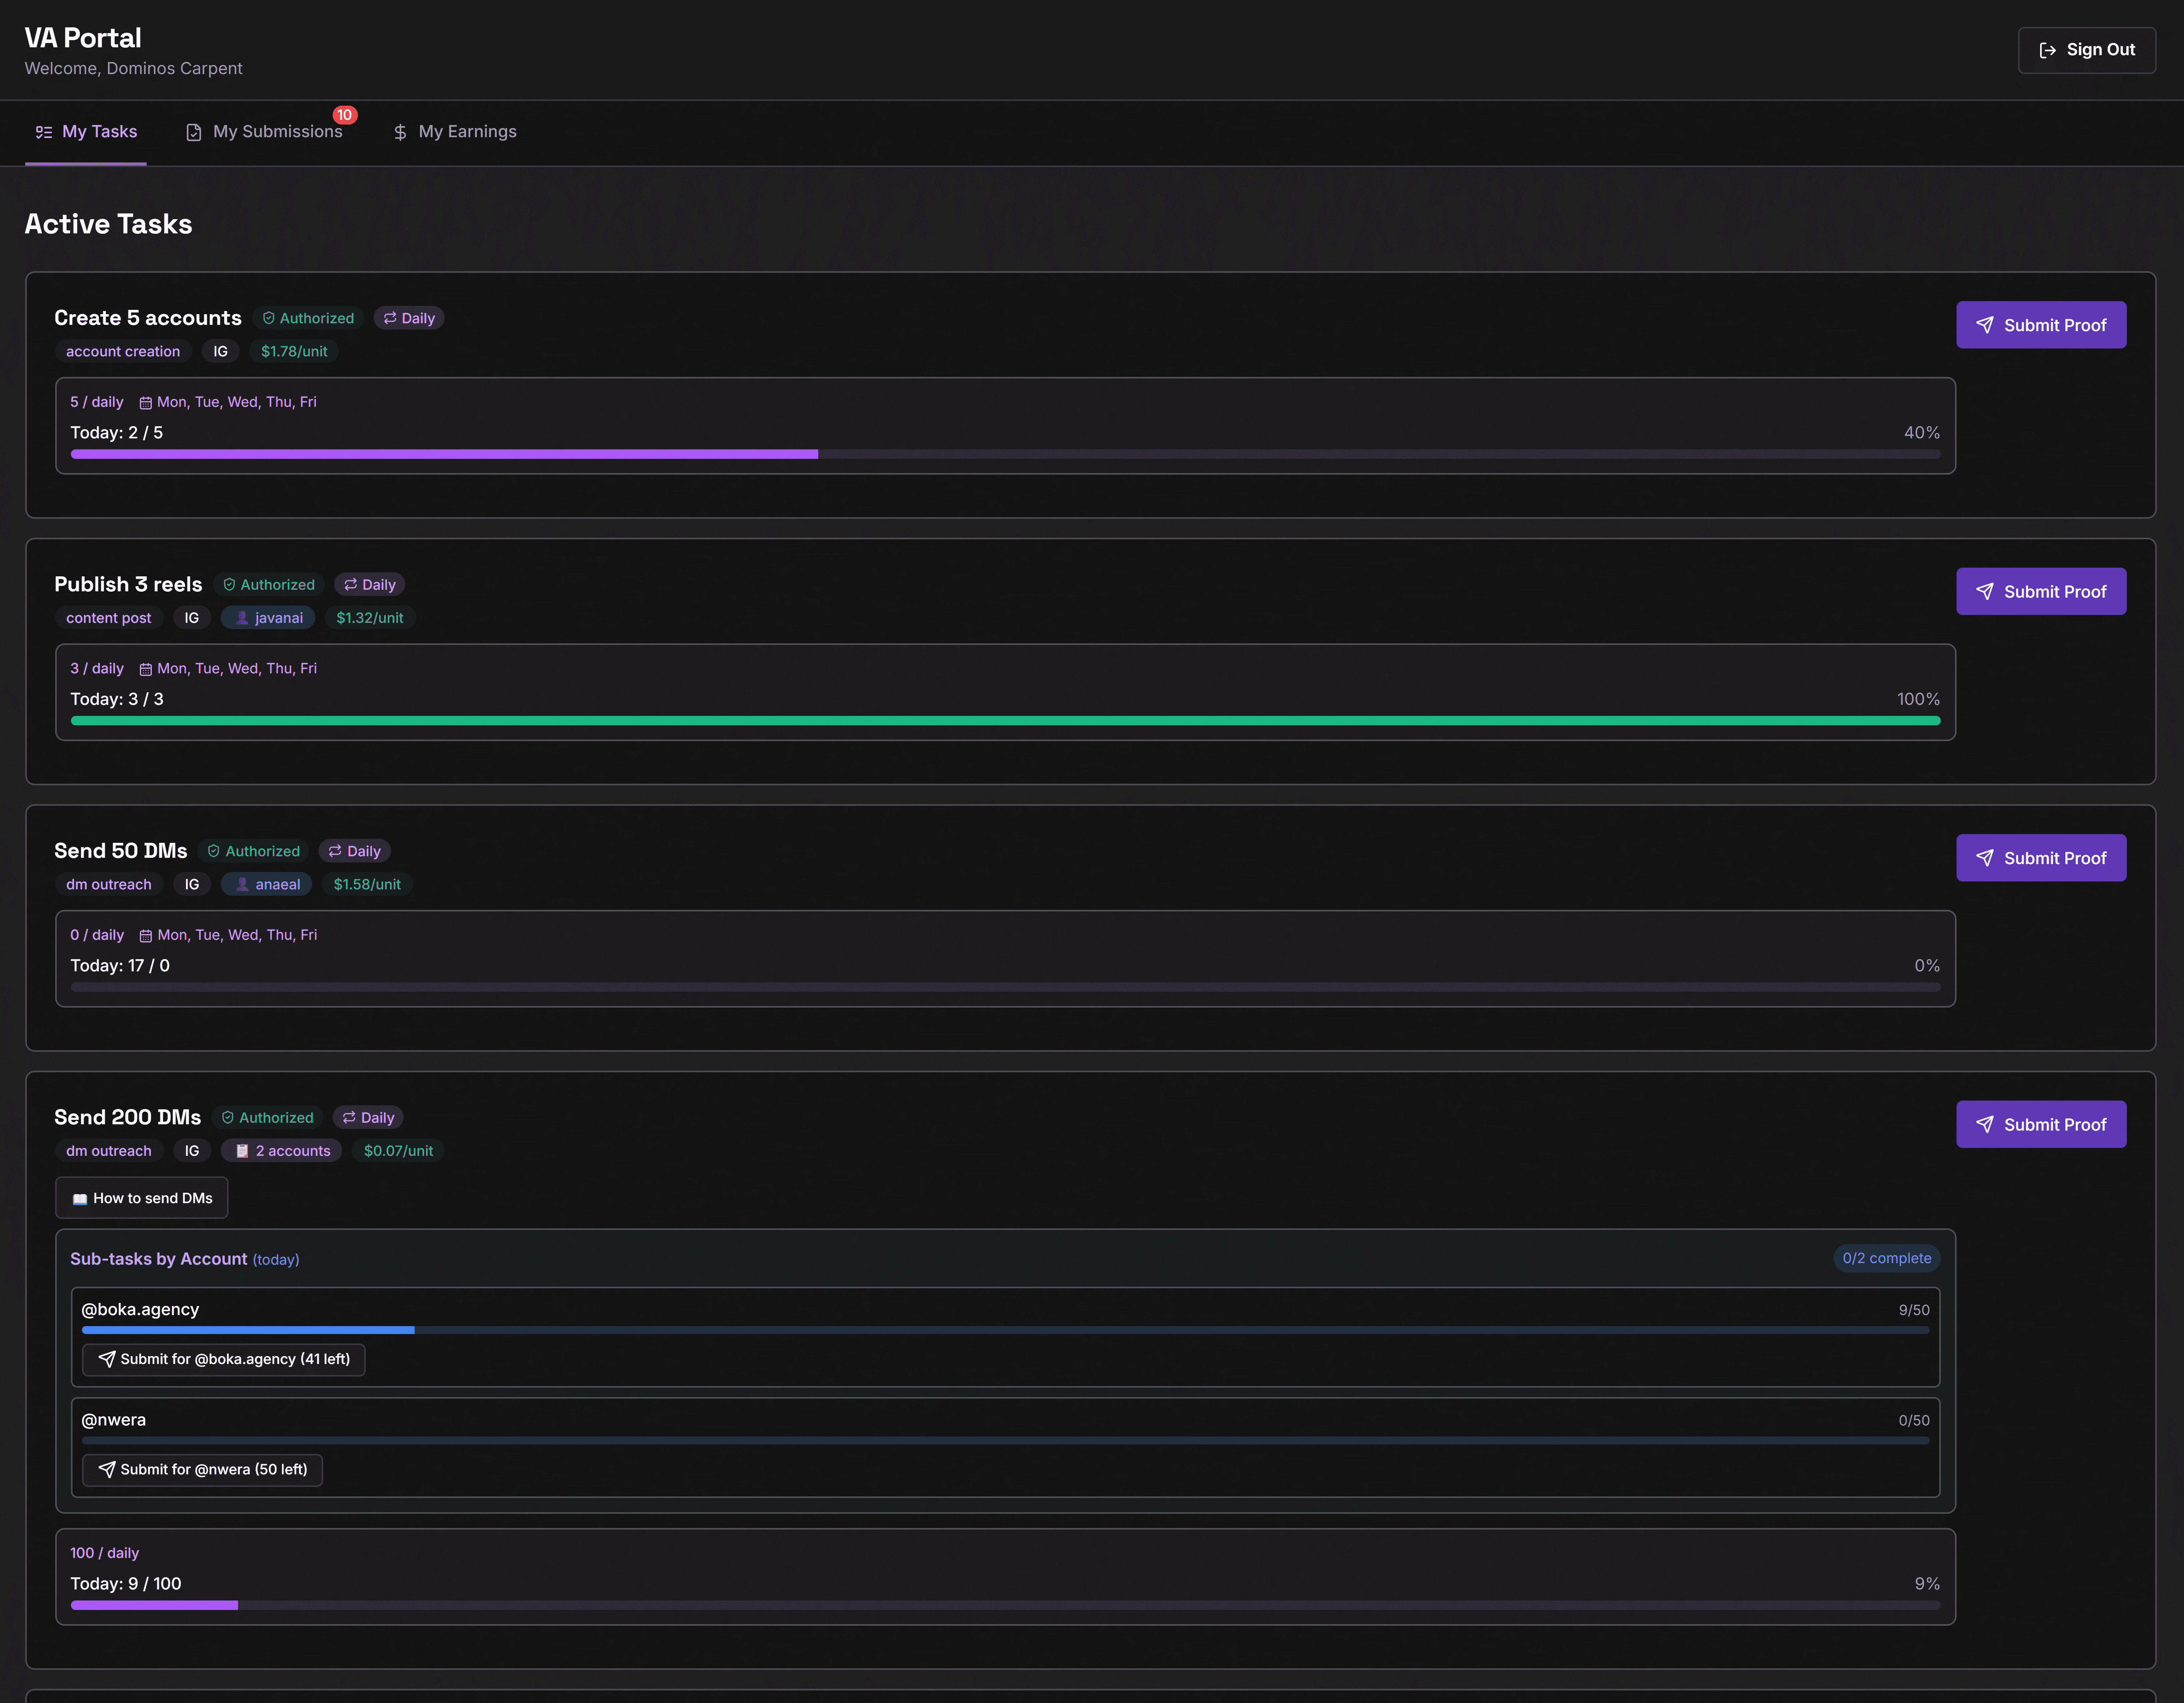Viewport: 2184px width, 1703px height.
Task: Click the Create 5 accounts progress bar
Action: 1005,454
